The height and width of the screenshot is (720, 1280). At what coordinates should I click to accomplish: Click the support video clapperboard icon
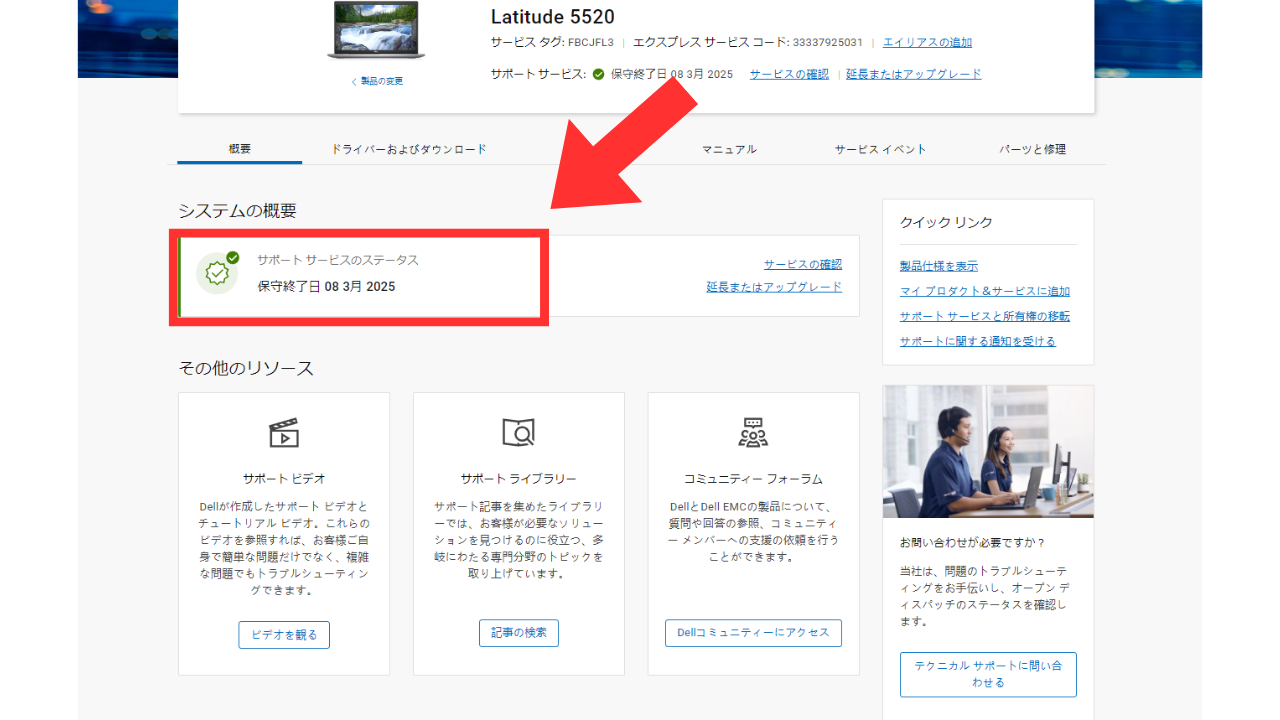coord(284,433)
